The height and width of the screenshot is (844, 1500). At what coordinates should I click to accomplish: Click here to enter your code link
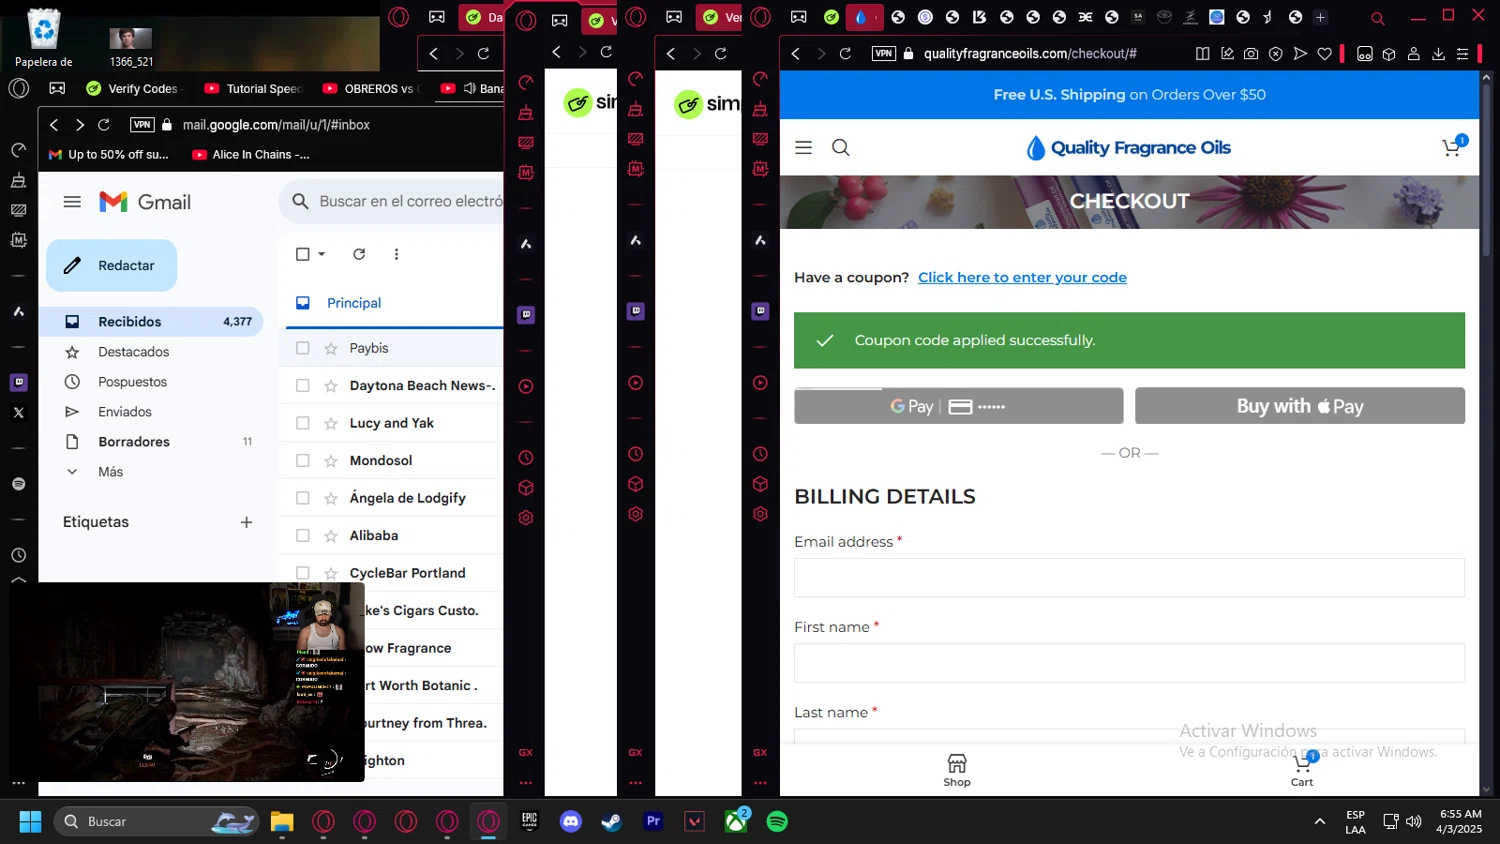pyautogui.click(x=1022, y=278)
